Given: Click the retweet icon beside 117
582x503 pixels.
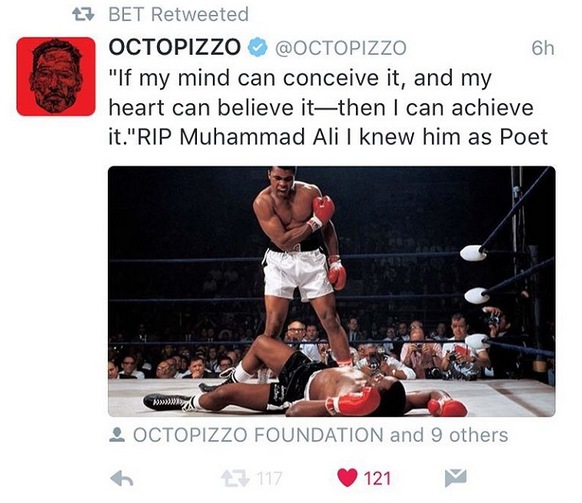Looking at the screenshot, I should click(235, 478).
